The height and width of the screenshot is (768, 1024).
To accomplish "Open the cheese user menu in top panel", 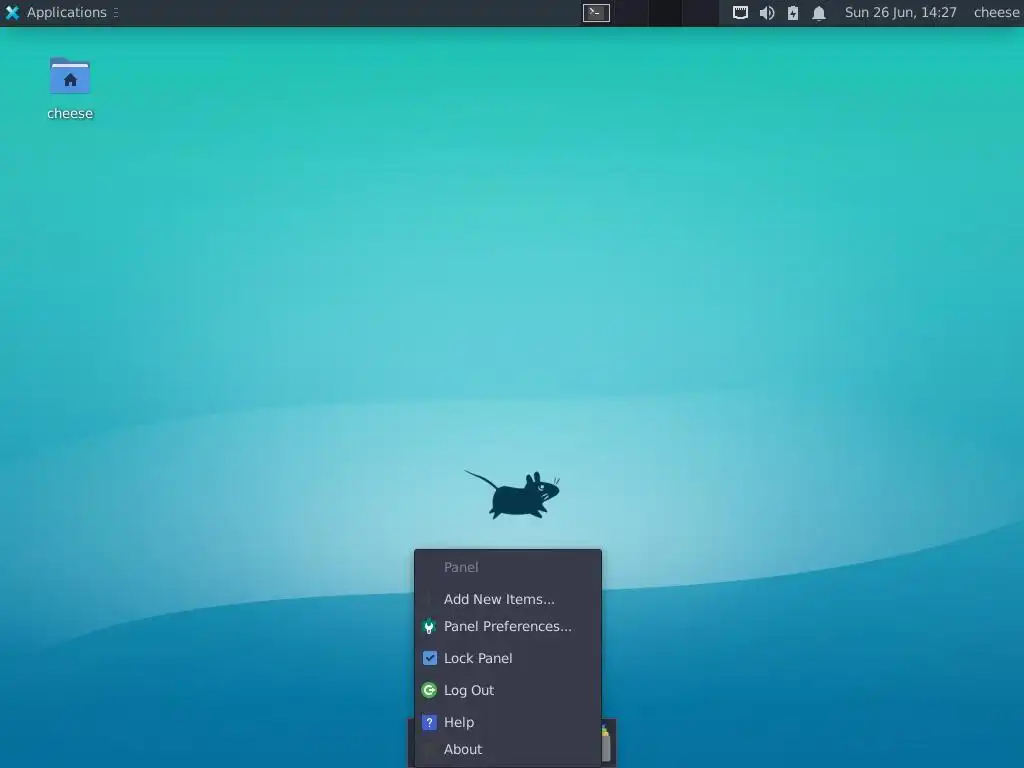I will pyautogui.click(x=997, y=12).
